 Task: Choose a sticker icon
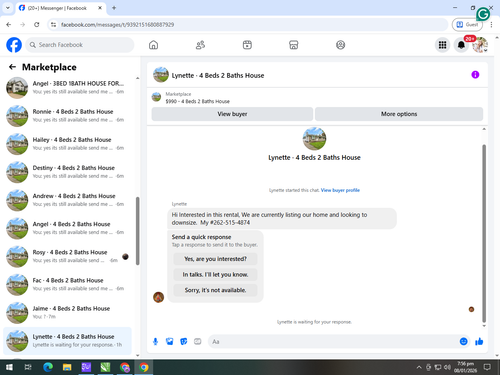tap(184, 341)
